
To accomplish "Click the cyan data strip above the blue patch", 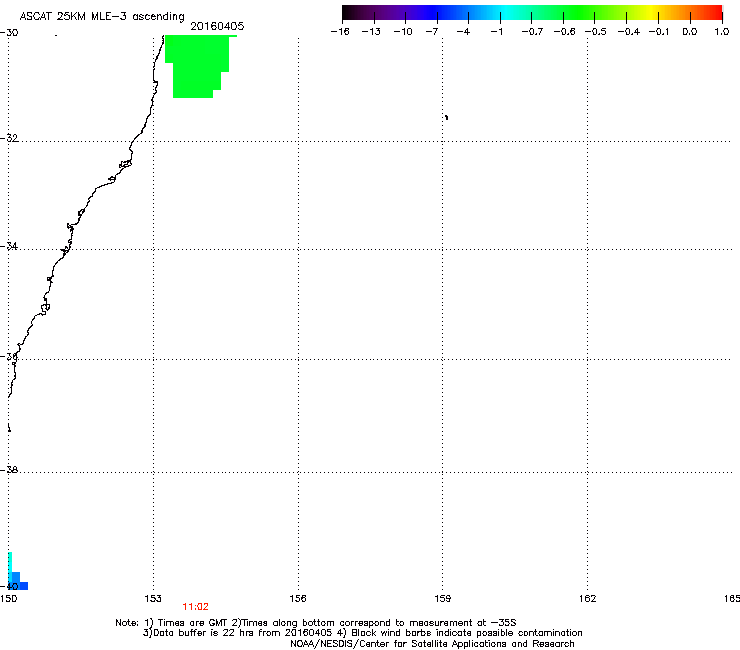I will 10,562.
